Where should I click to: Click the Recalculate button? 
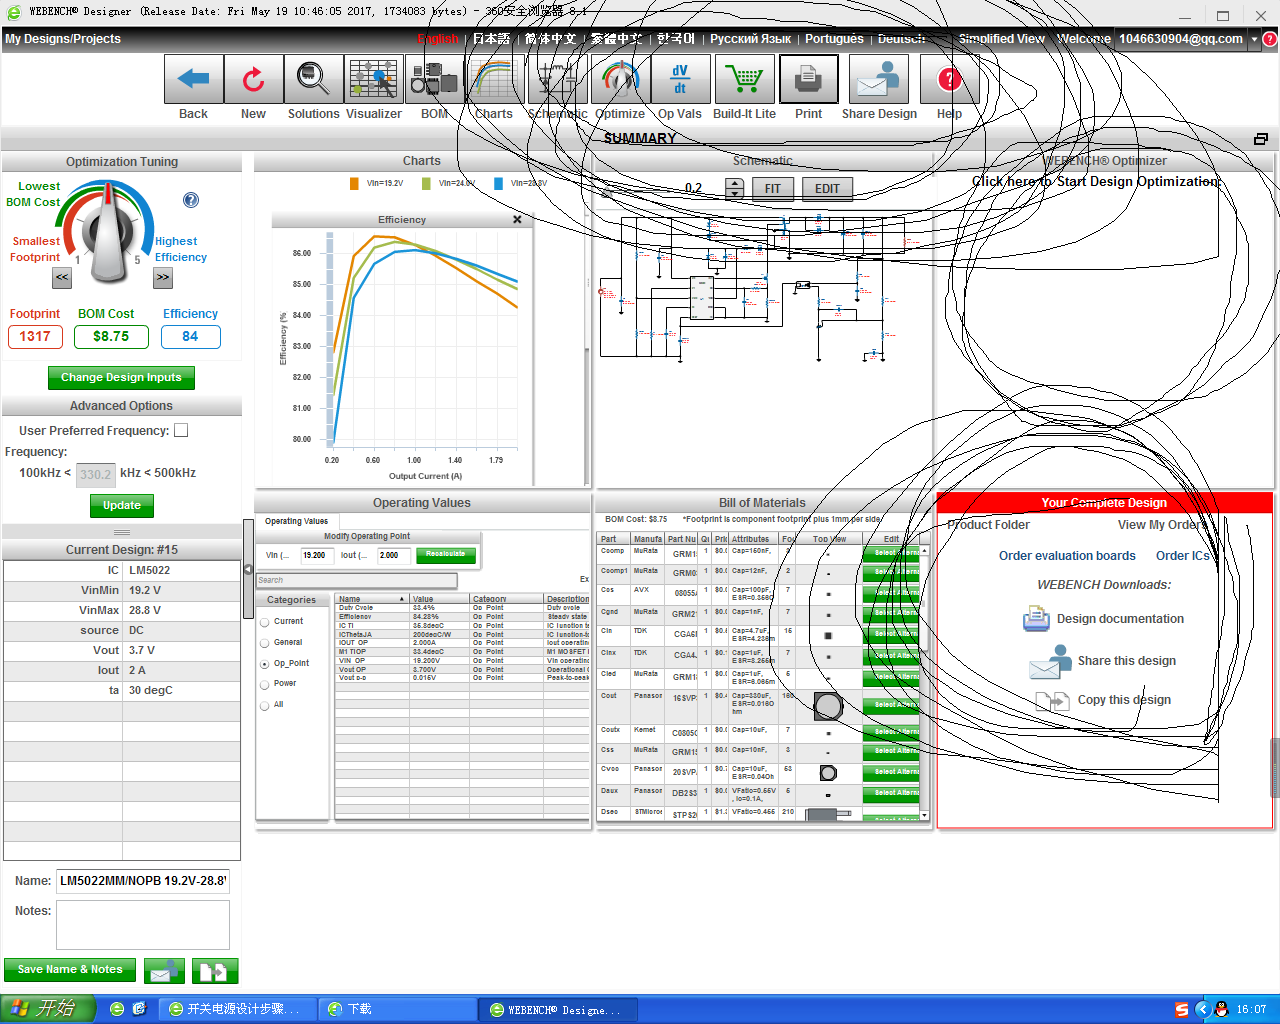coord(445,554)
